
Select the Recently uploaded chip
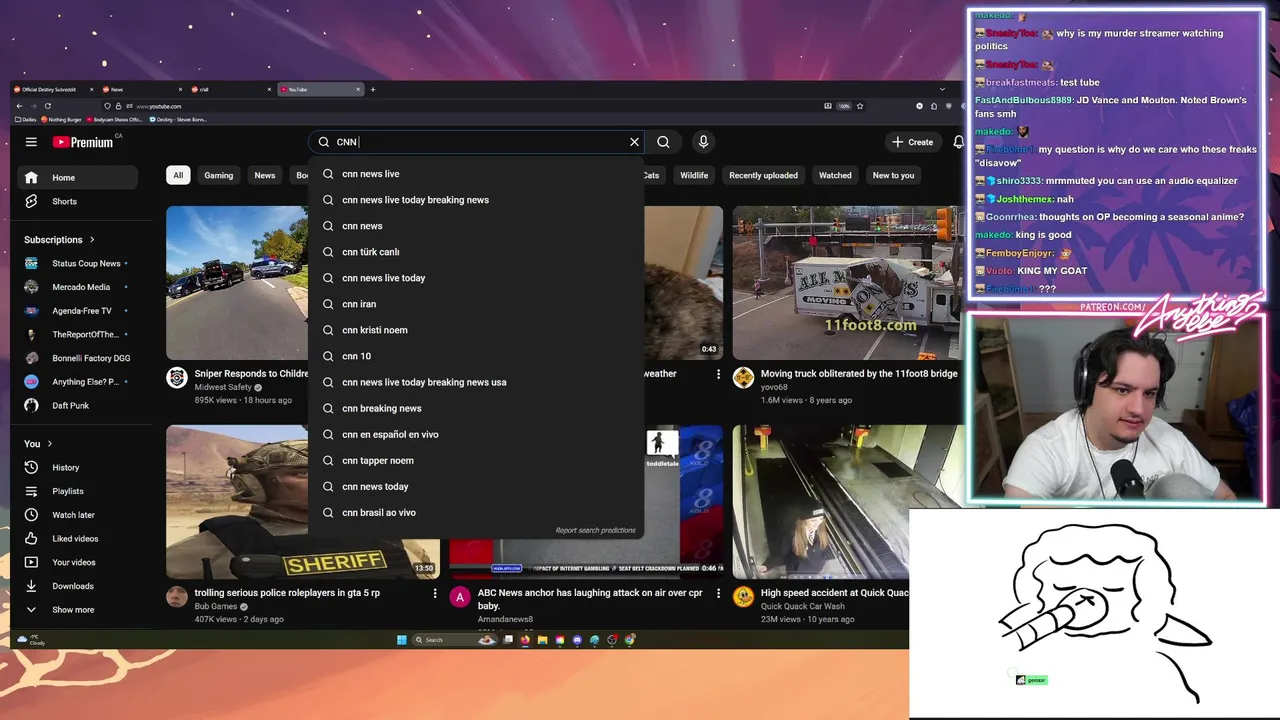(x=763, y=175)
